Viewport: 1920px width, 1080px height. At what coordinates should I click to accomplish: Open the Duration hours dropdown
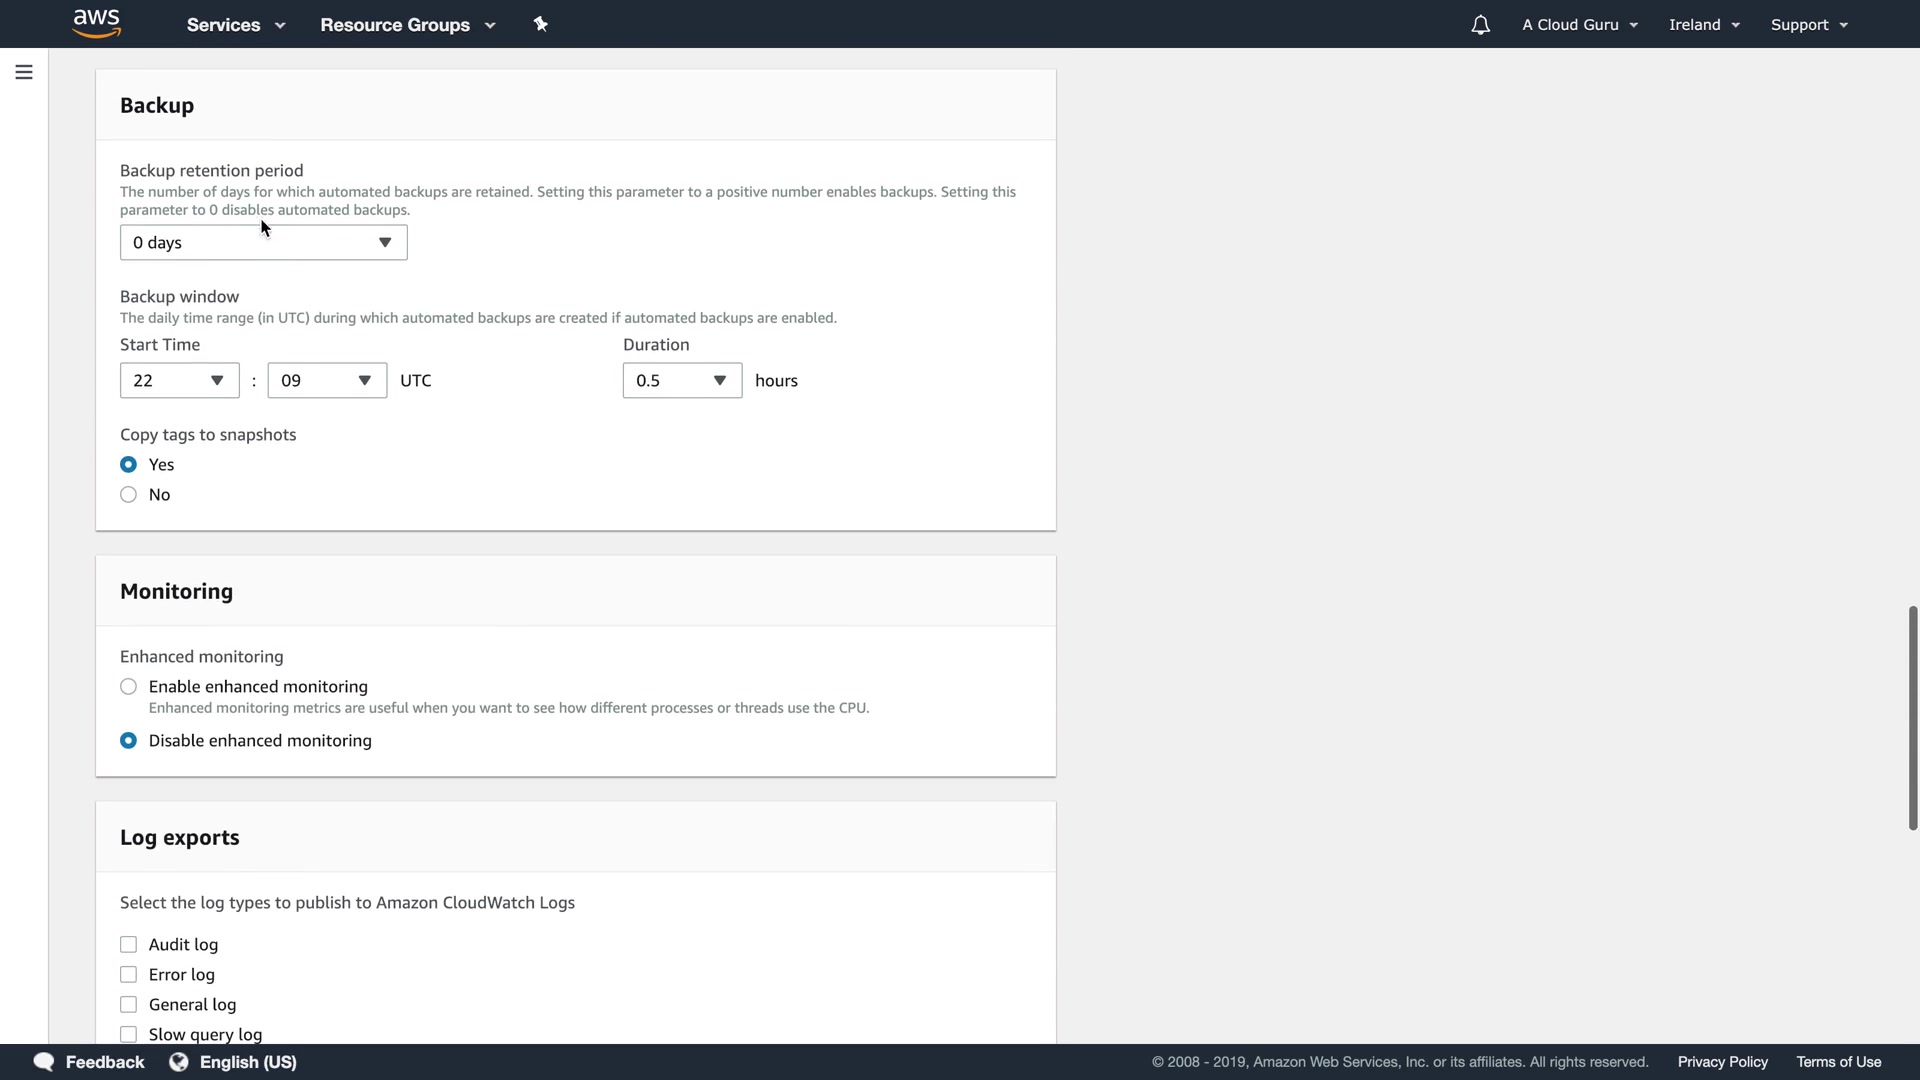[682, 381]
